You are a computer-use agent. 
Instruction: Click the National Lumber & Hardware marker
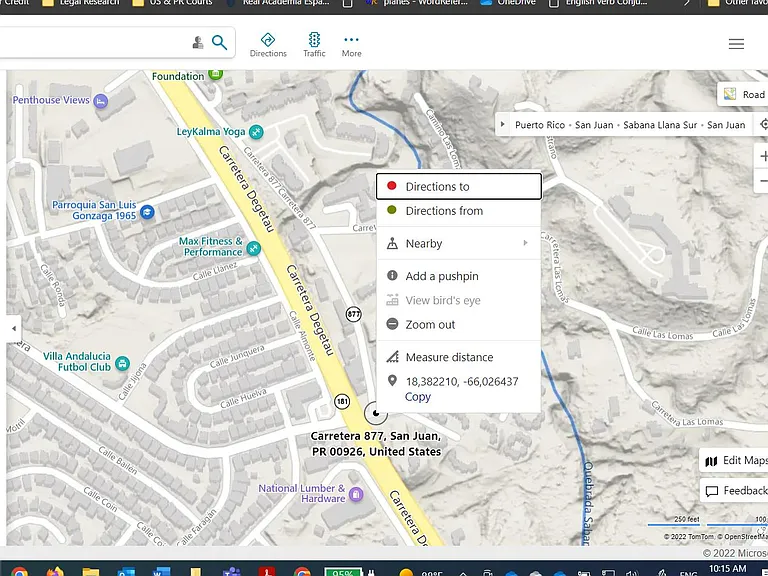pos(356,494)
